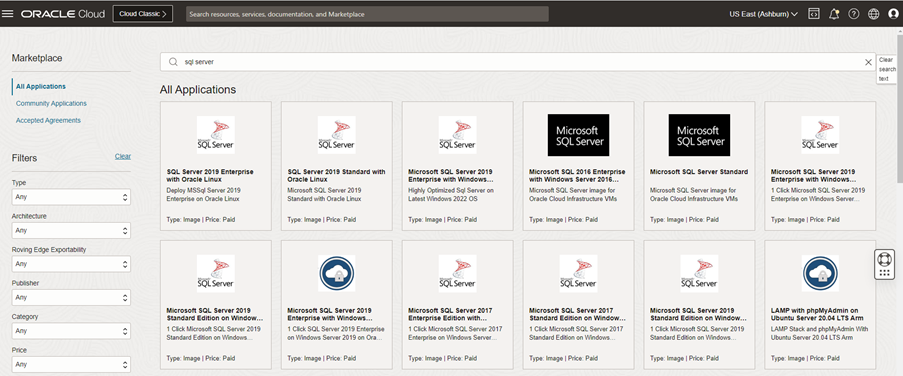The image size is (903, 376).
Task: Click the Clear filters link
Action: 123,156
